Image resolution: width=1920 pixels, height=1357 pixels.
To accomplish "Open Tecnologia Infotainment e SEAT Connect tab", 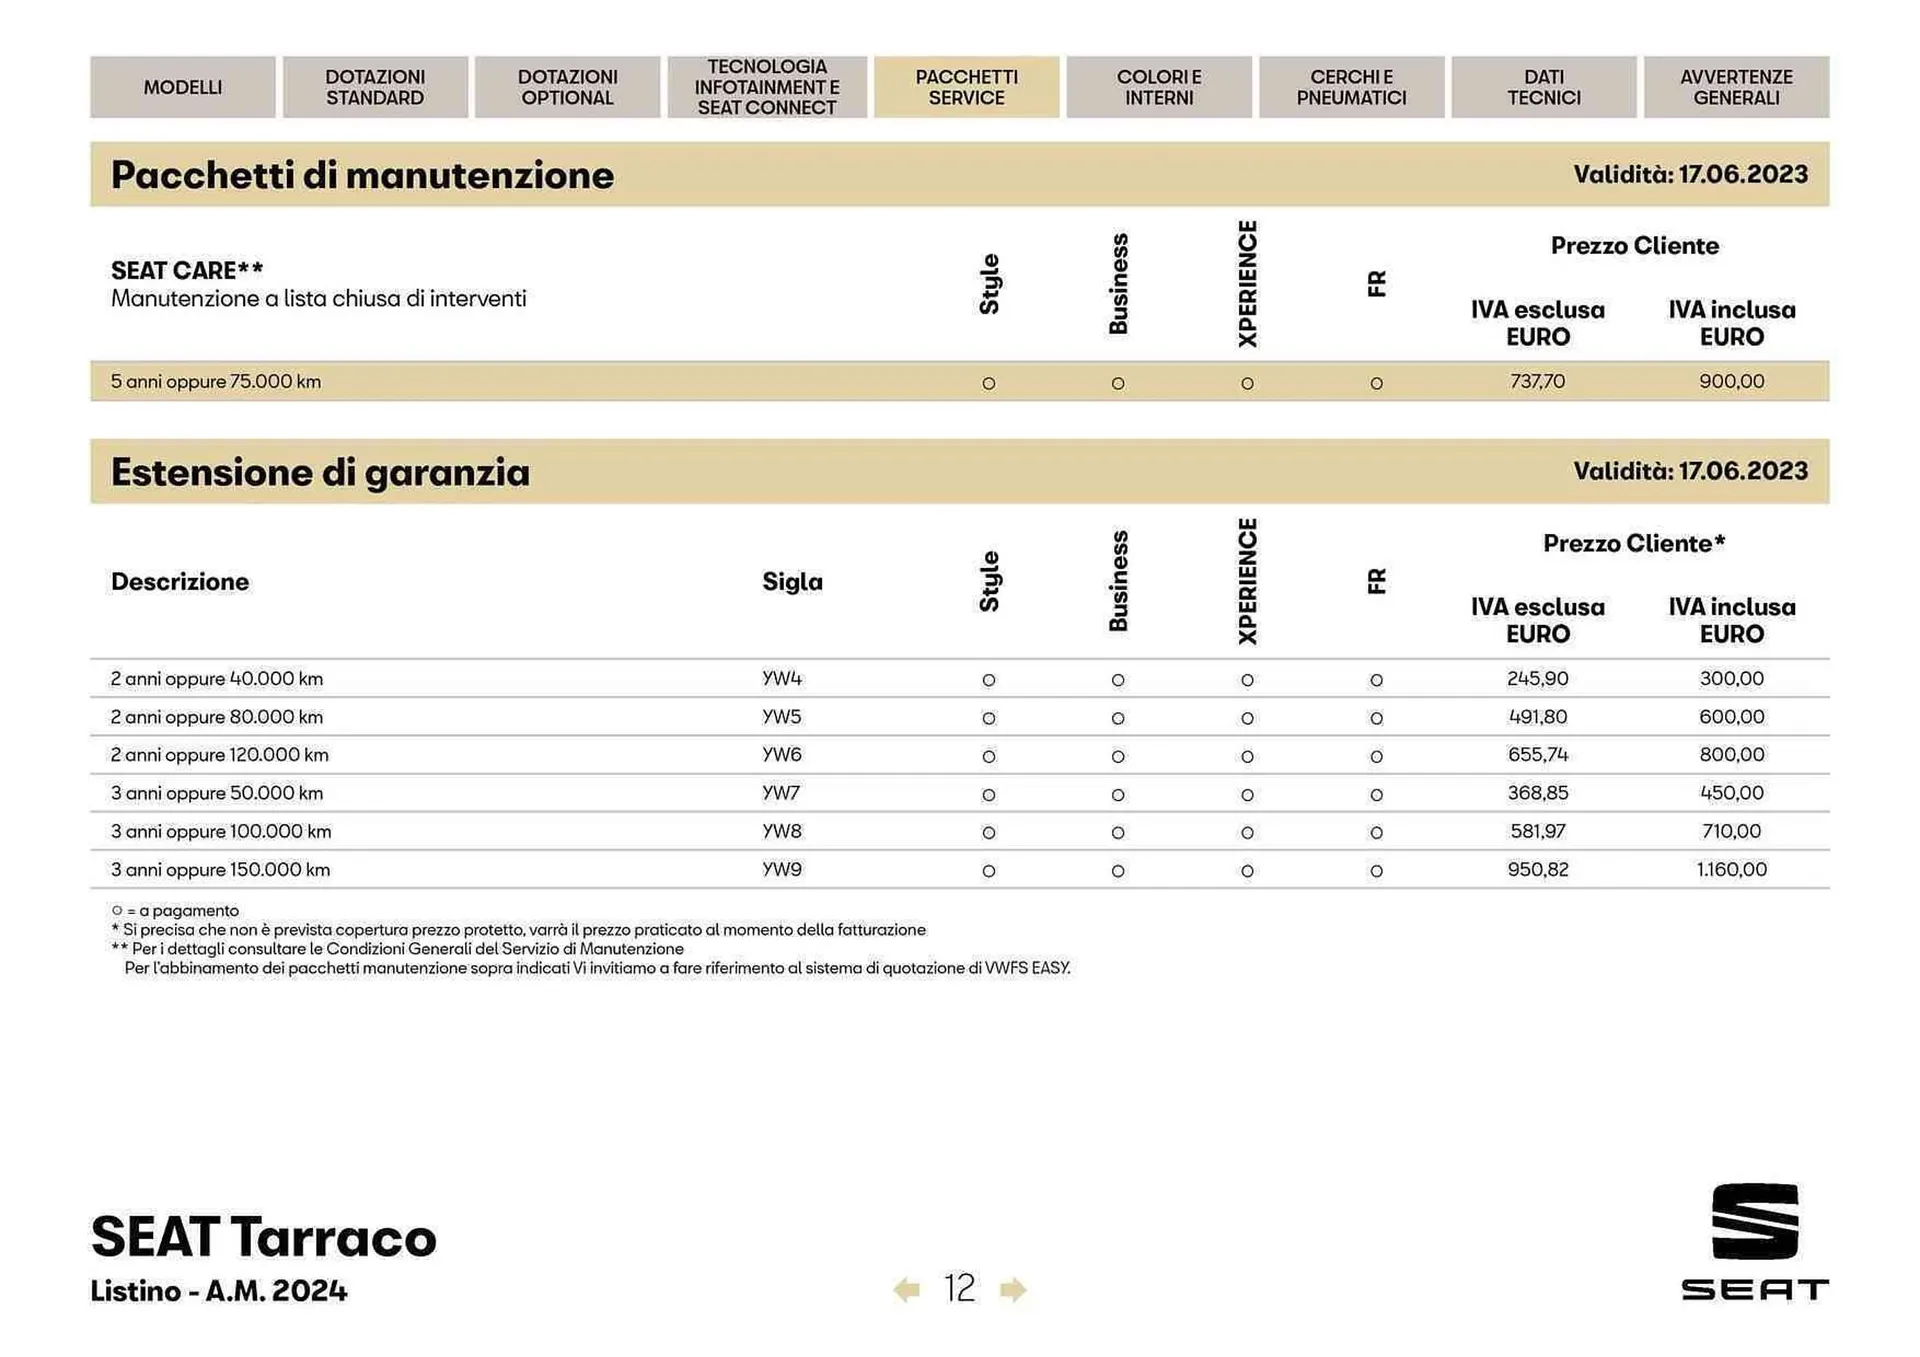I will coord(767,87).
